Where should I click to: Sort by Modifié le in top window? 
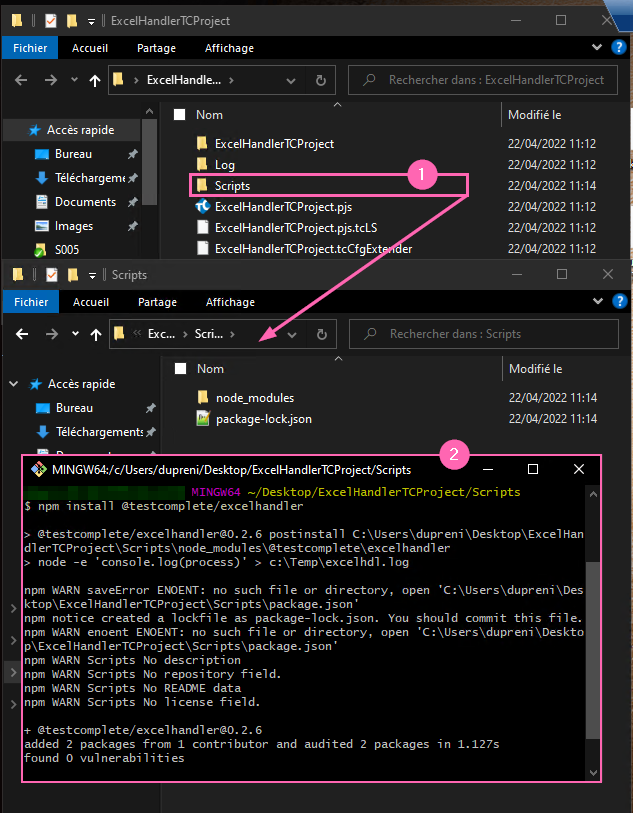tap(534, 115)
